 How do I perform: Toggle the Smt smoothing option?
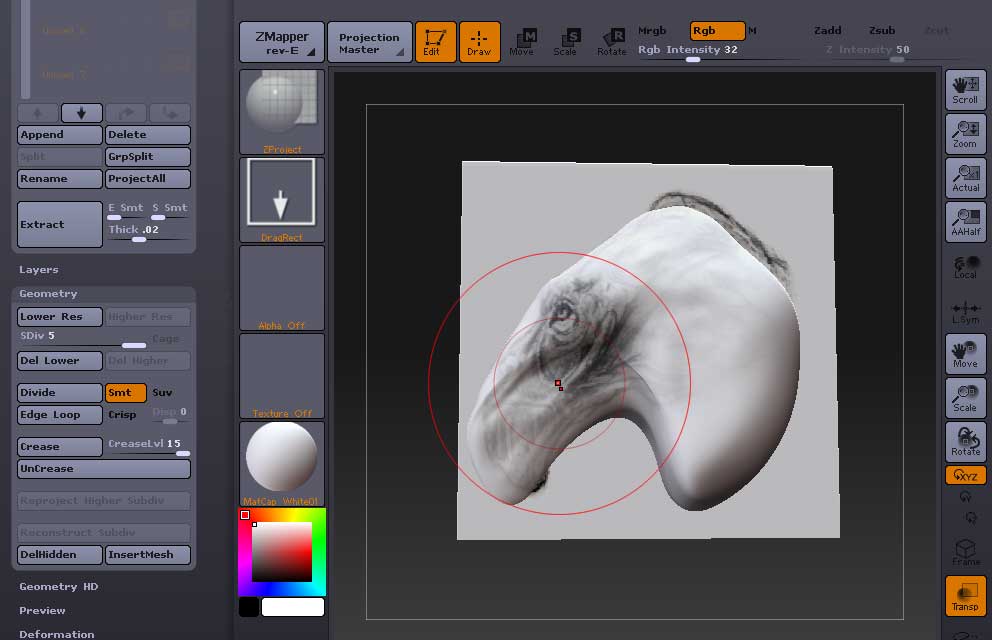[126, 393]
